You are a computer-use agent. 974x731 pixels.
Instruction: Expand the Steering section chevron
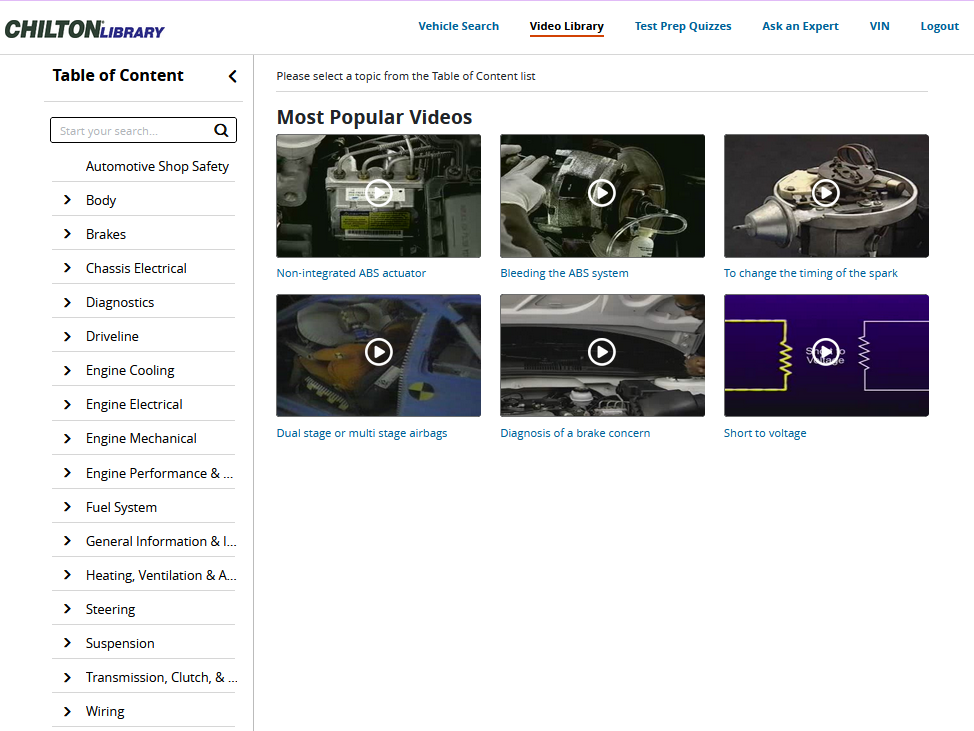click(67, 609)
